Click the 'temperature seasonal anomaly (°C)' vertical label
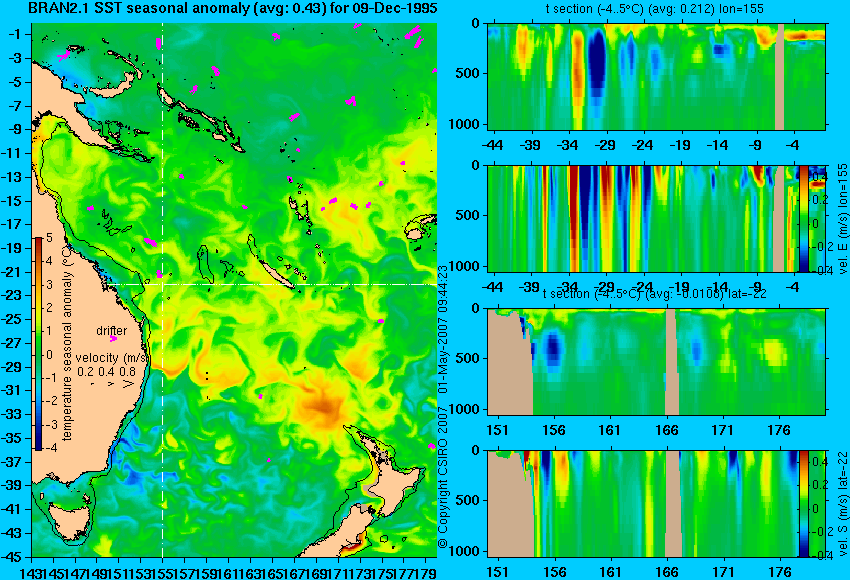 coord(67,343)
